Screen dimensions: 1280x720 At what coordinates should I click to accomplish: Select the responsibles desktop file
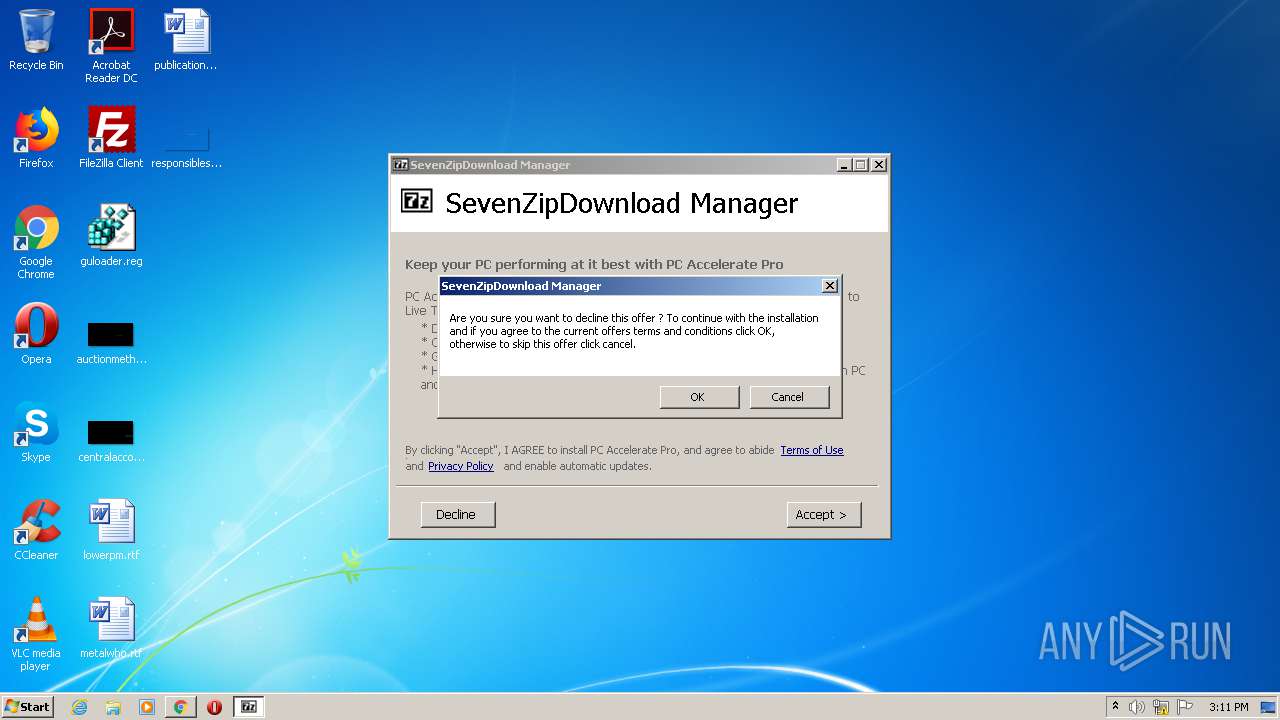click(x=186, y=145)
